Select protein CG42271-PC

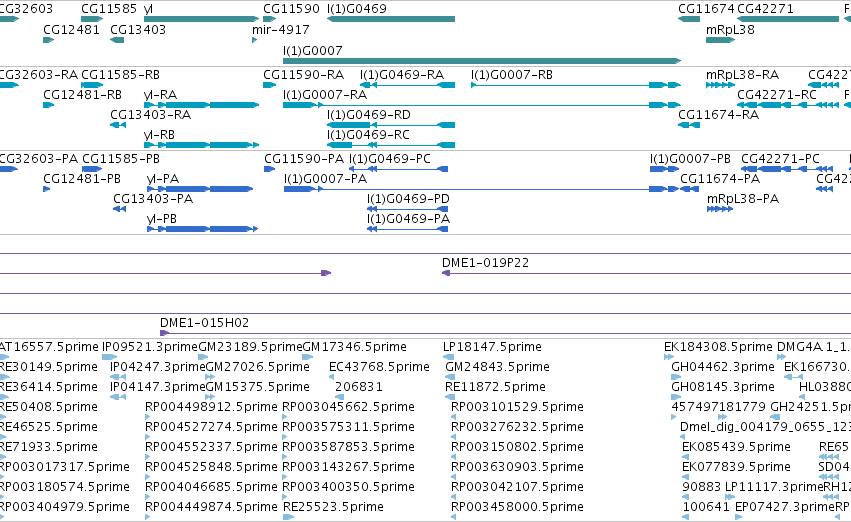coord(787,169)
